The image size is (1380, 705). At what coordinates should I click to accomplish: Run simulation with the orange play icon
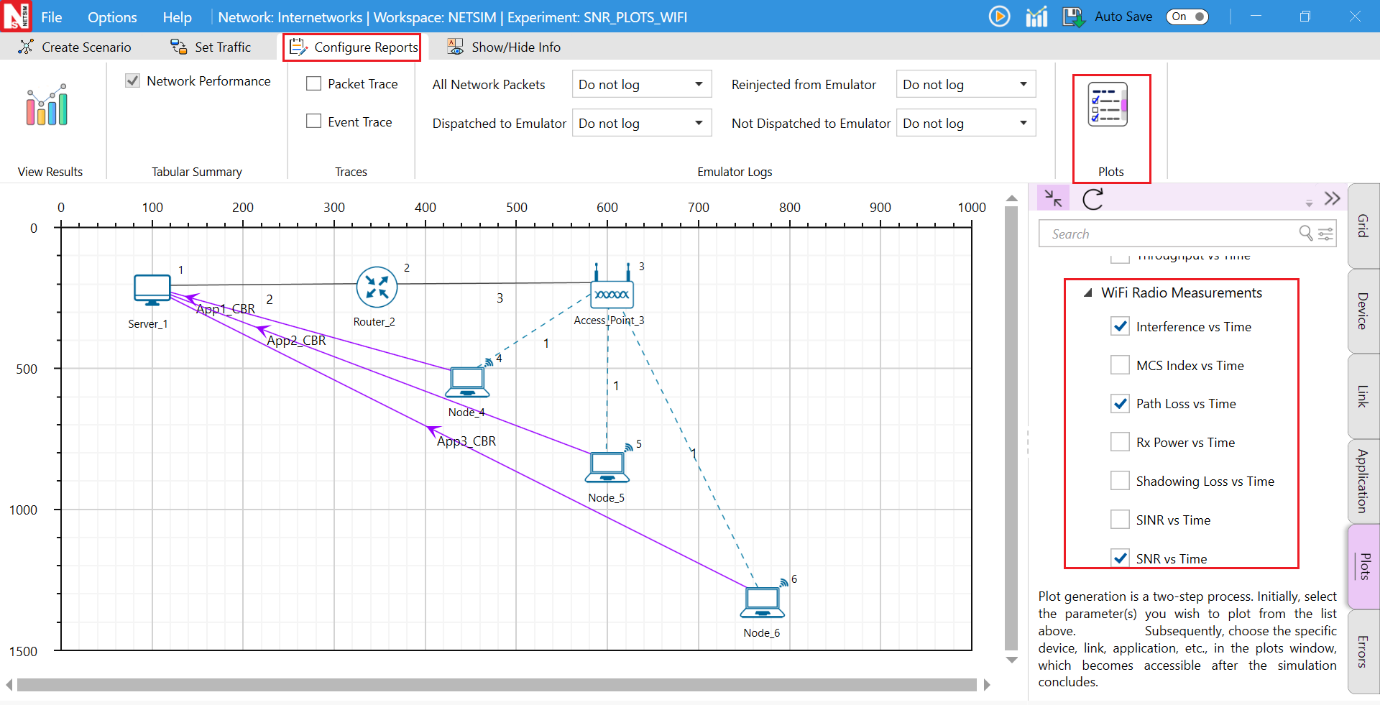click(998, 16)
